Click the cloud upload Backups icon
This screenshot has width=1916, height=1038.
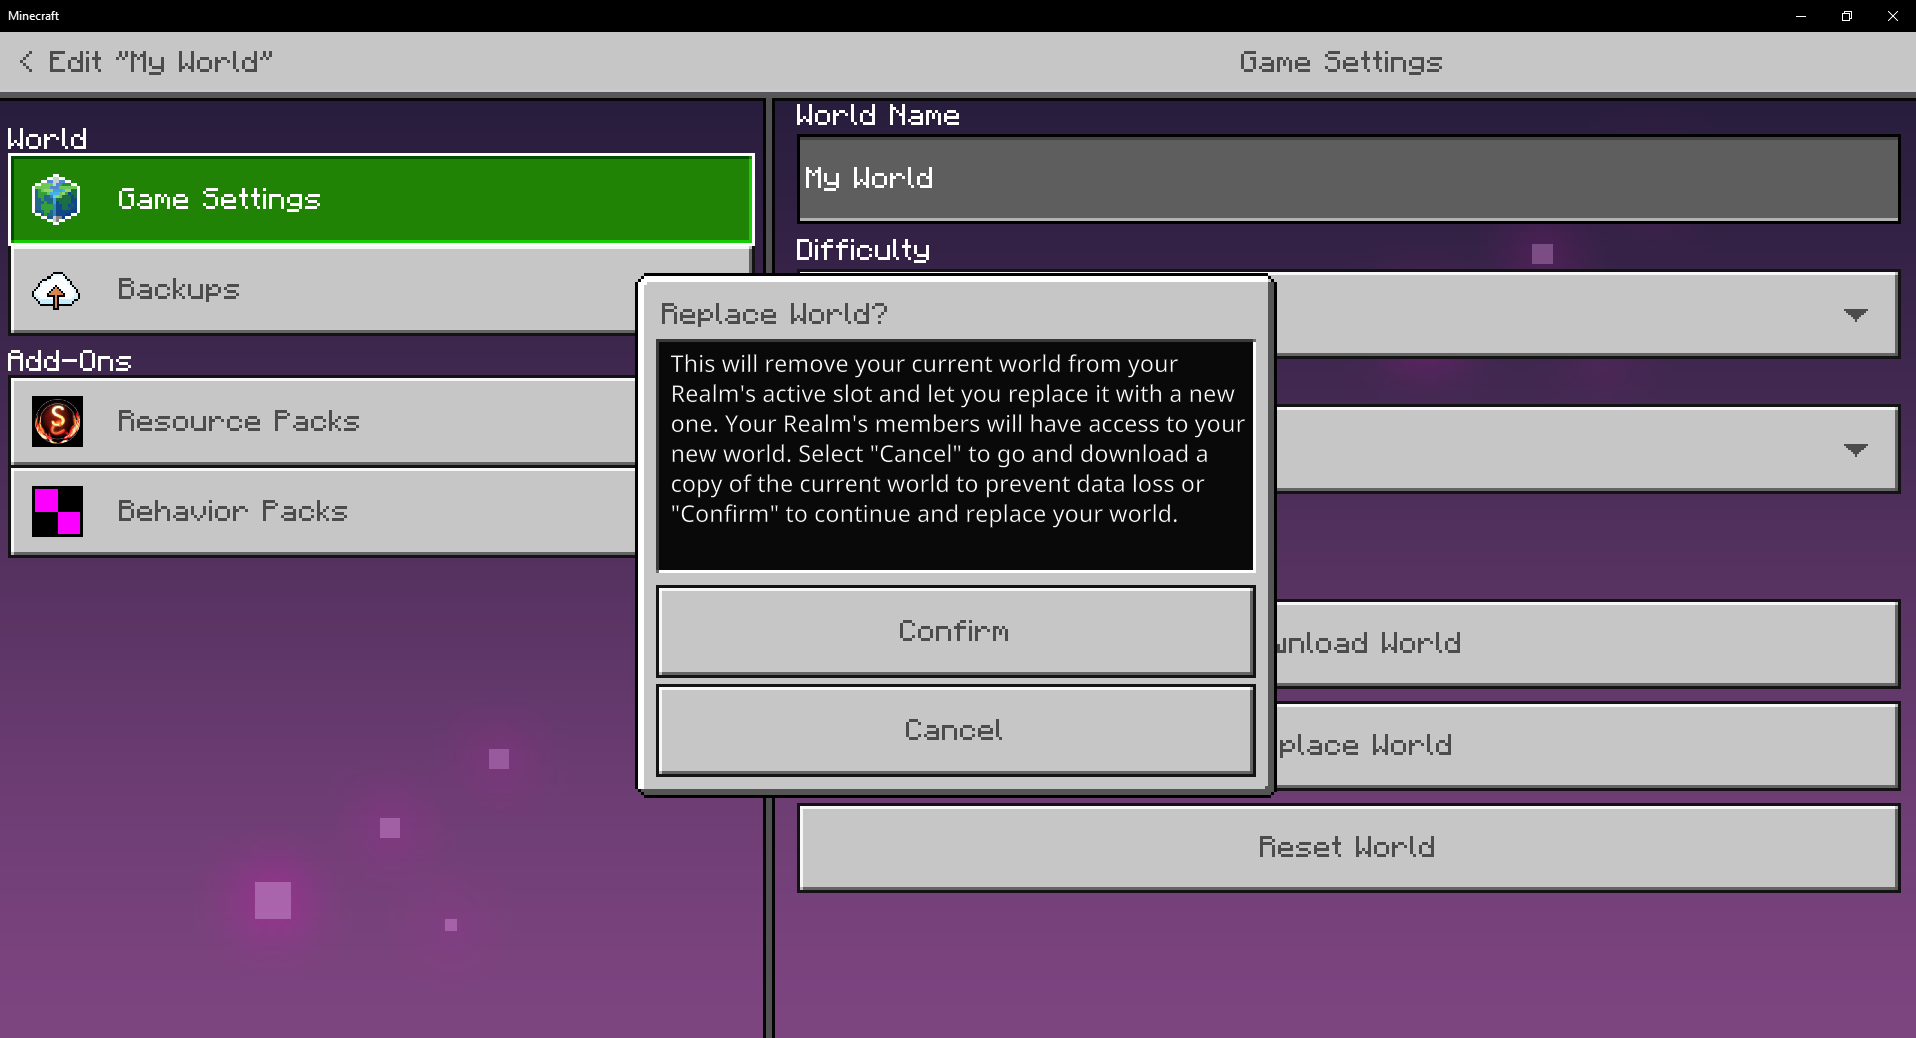[56, 290]
